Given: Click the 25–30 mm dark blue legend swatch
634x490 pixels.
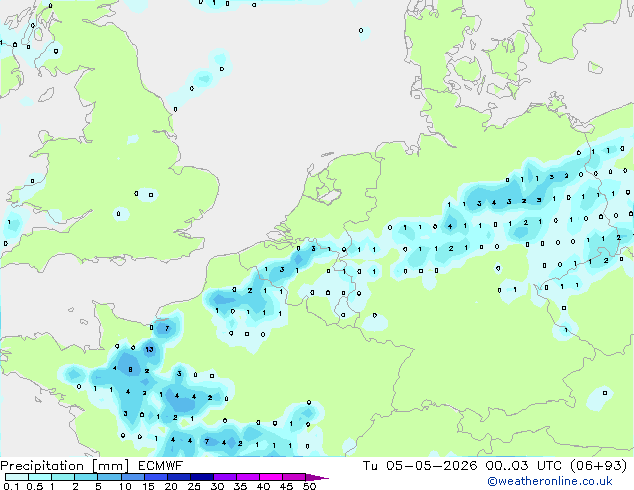Looking at the screenshot, I should pos(202,477).
